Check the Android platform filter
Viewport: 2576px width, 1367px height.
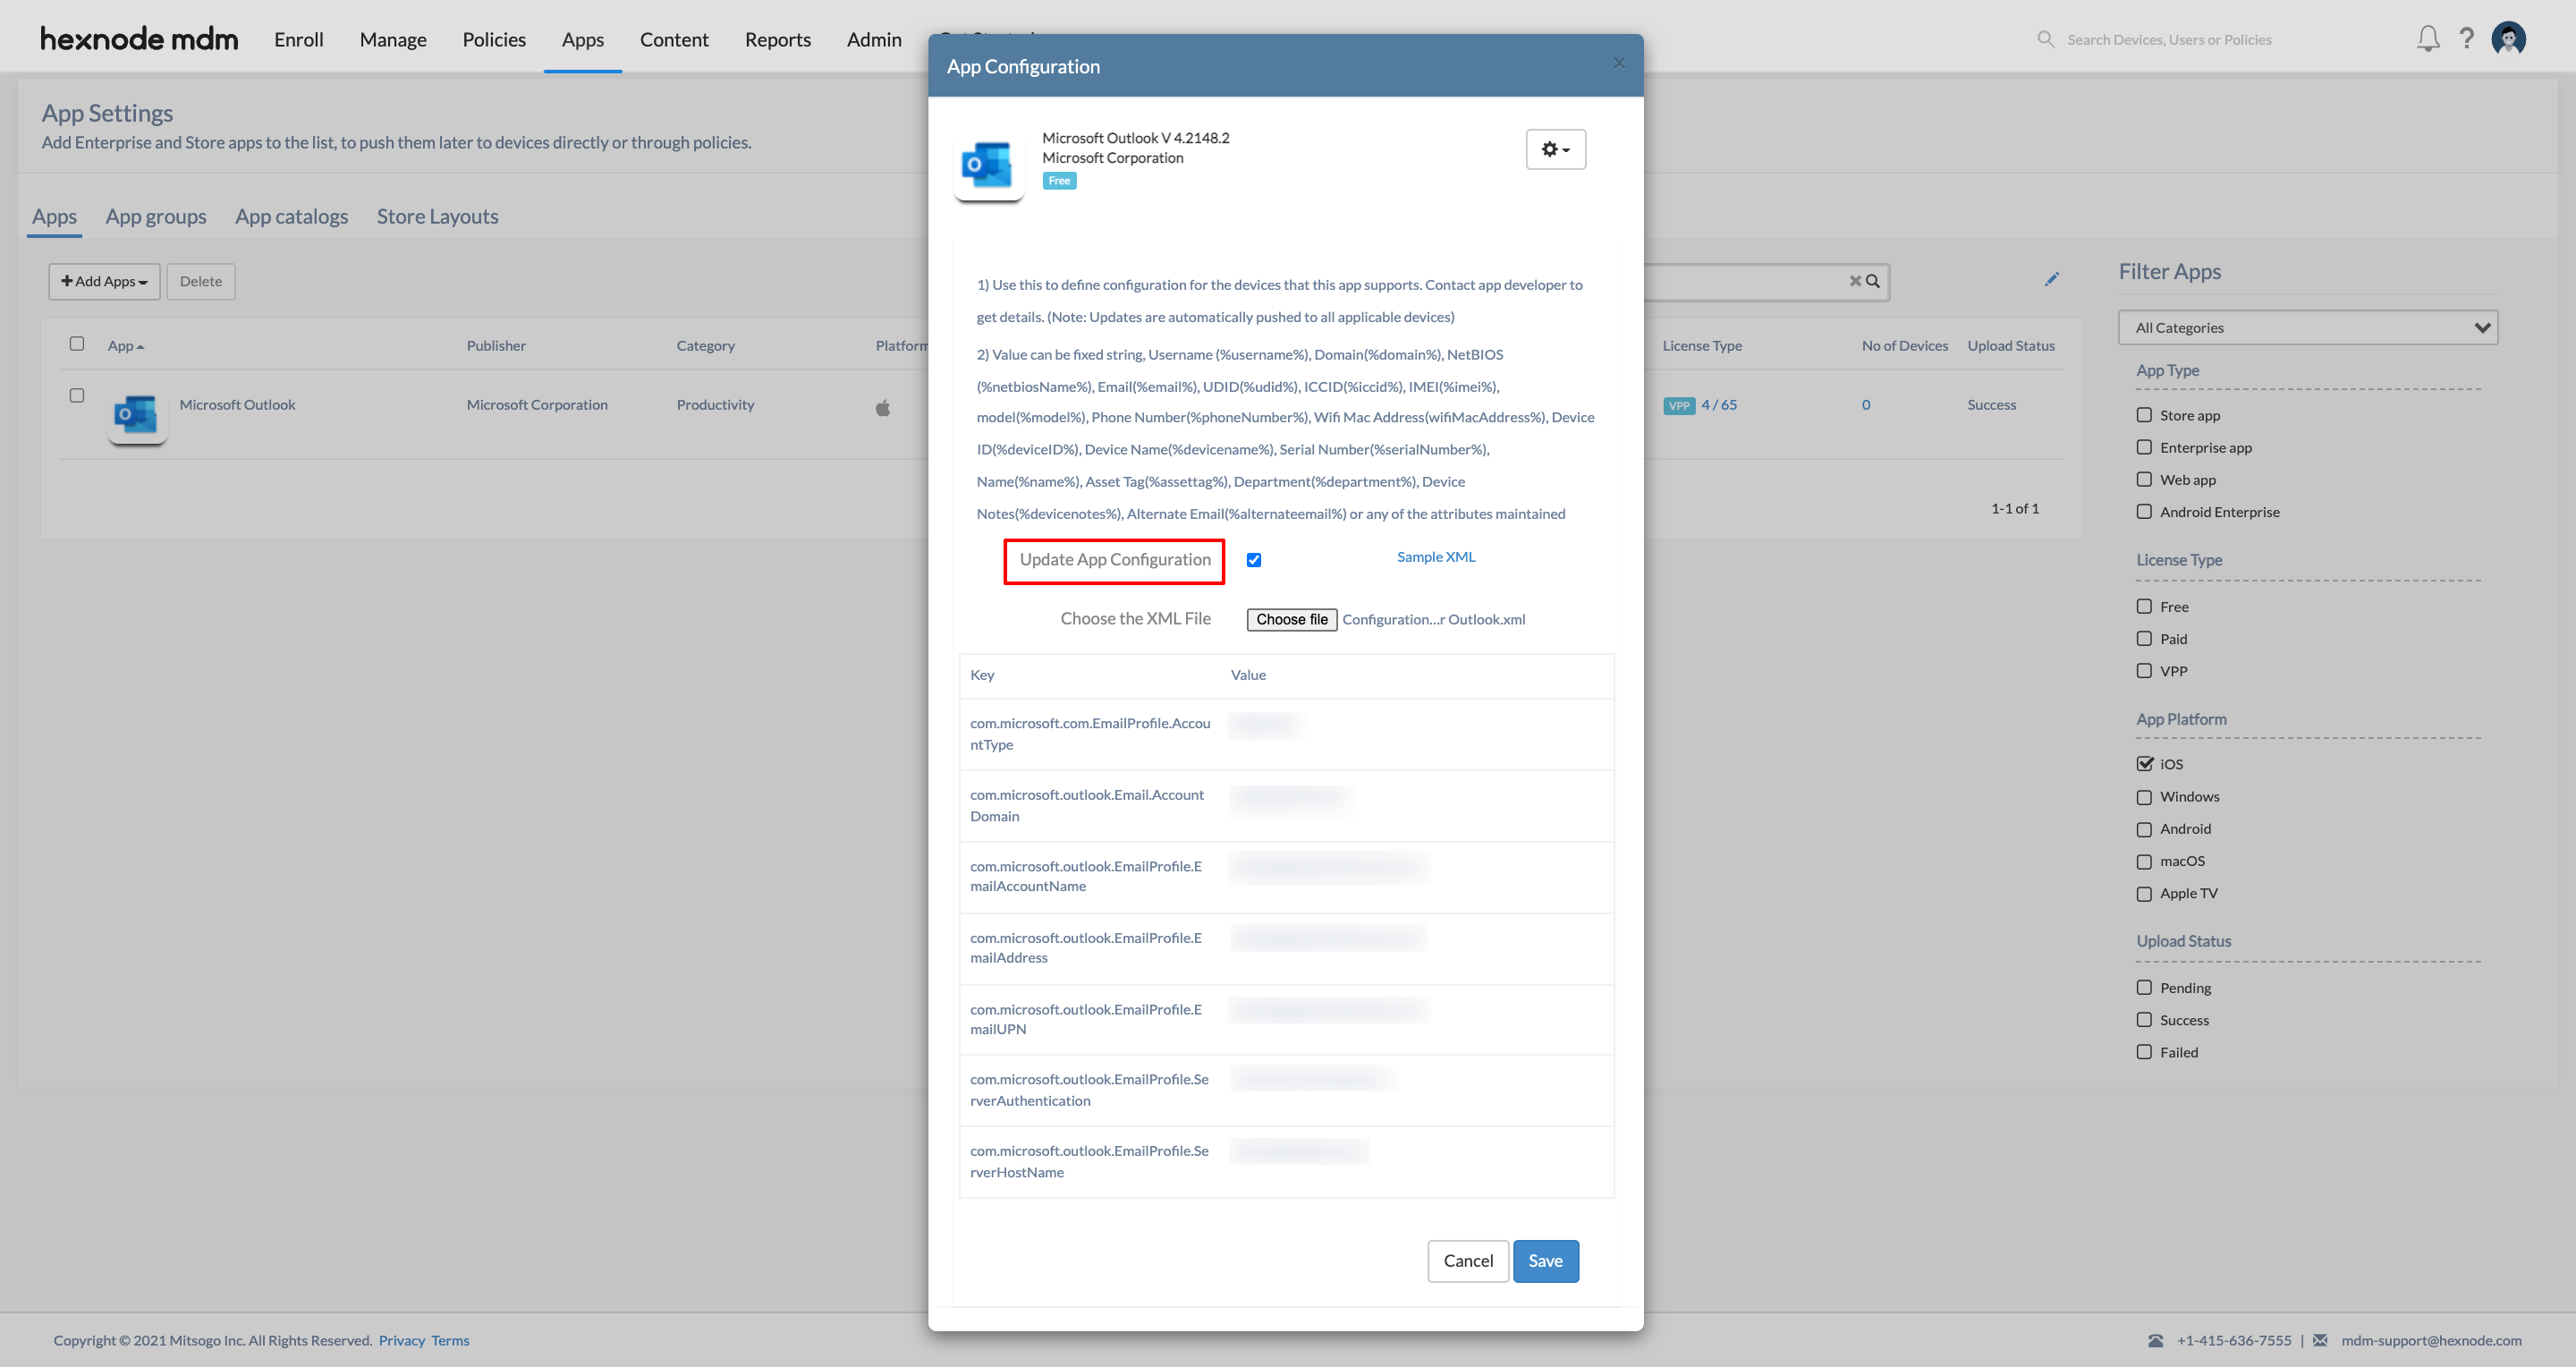click(2144, 829)
